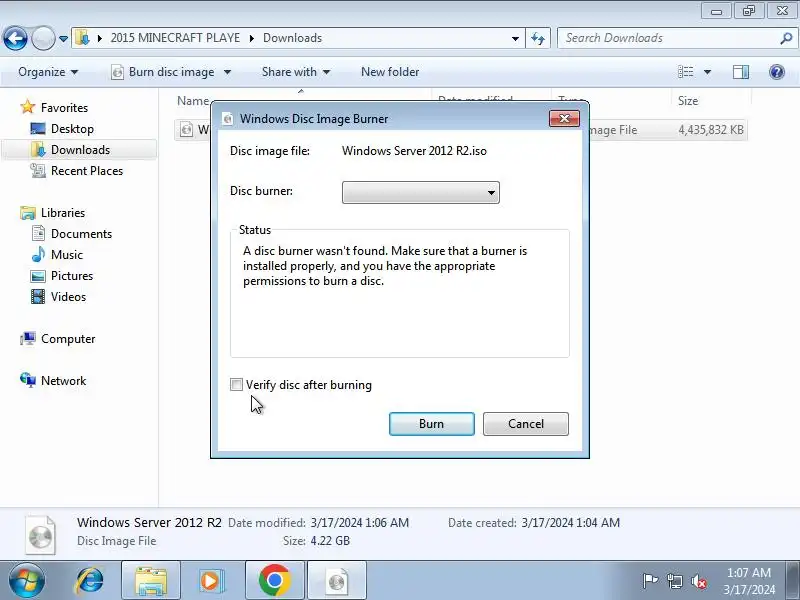Image resolution: width=800 pixels, height=600 pixels.
Task: Open the Disc burner combo box
Action: click(421, 192)
